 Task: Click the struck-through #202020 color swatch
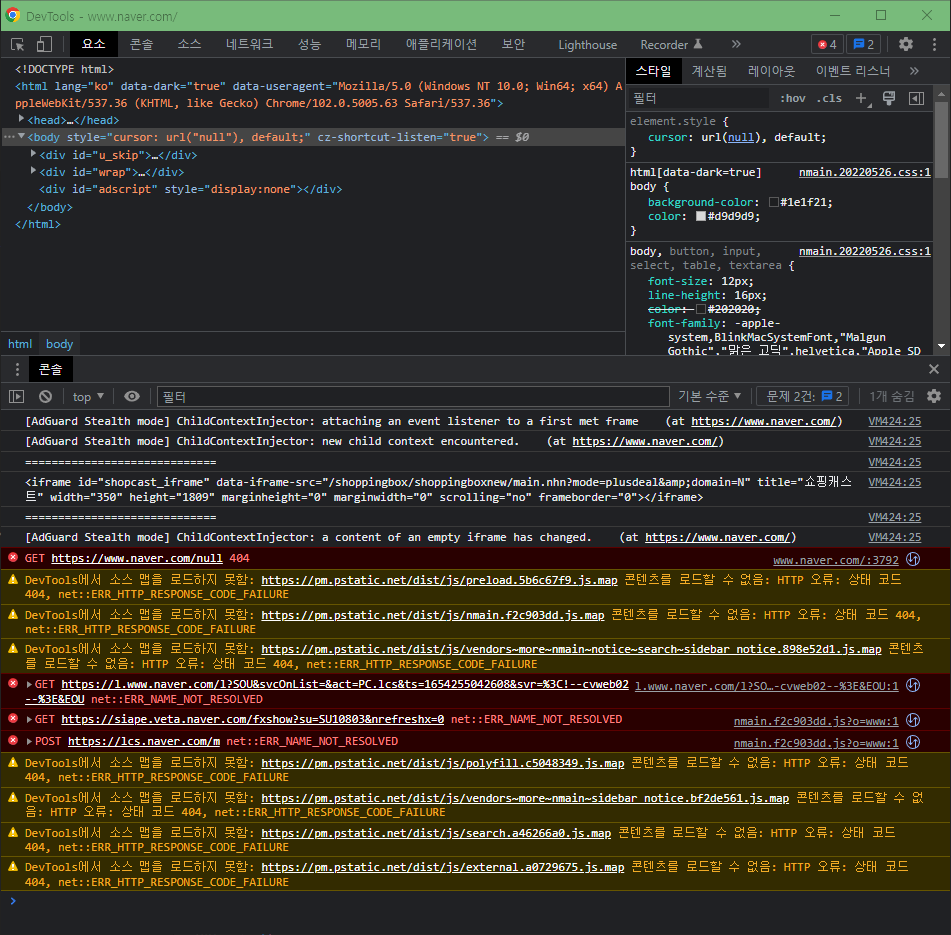(701, 309)
